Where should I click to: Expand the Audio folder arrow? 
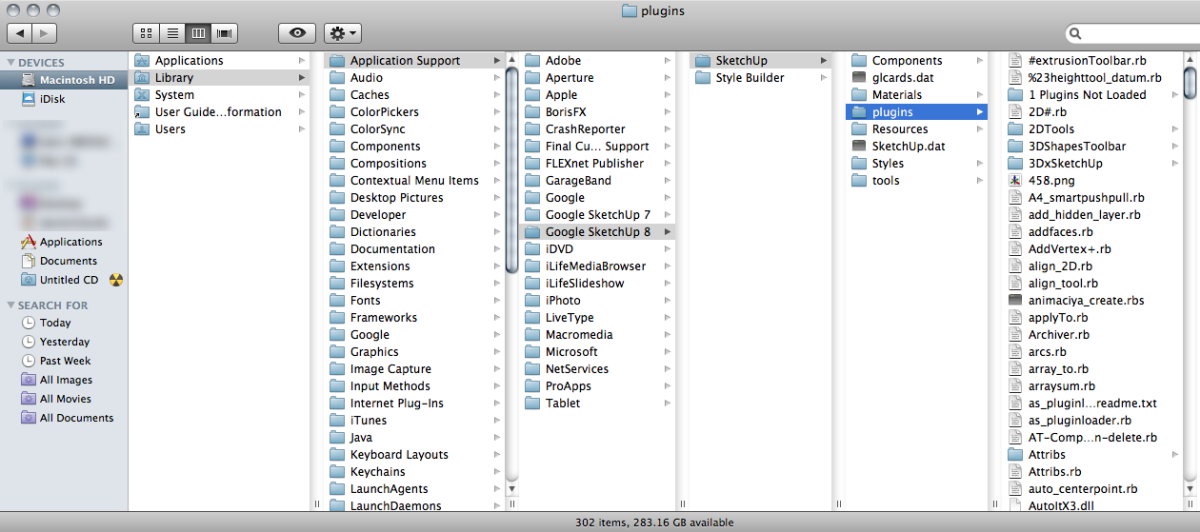click(x=496, y=78)
